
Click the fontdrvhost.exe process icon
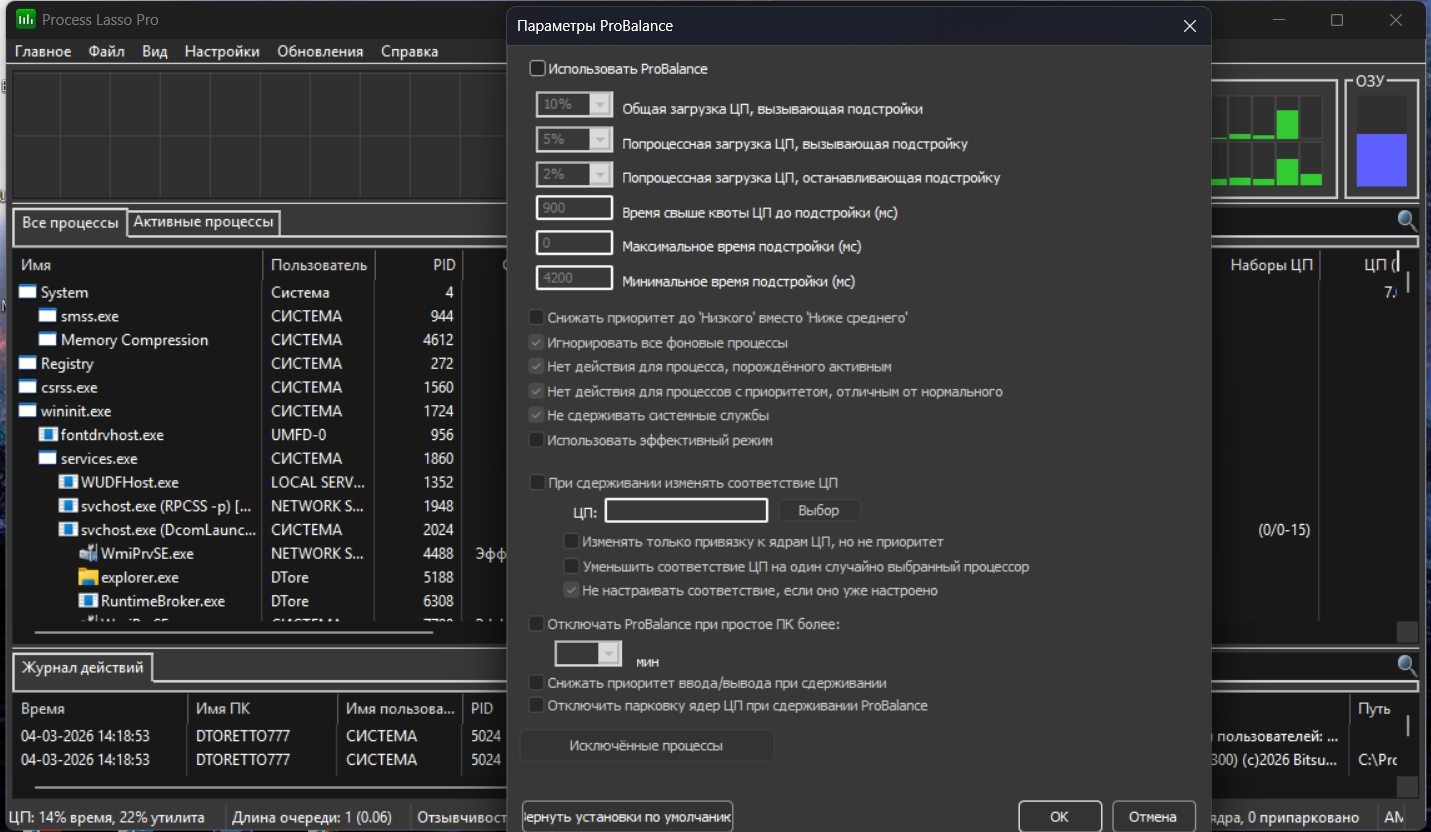[x=48, y=435]
